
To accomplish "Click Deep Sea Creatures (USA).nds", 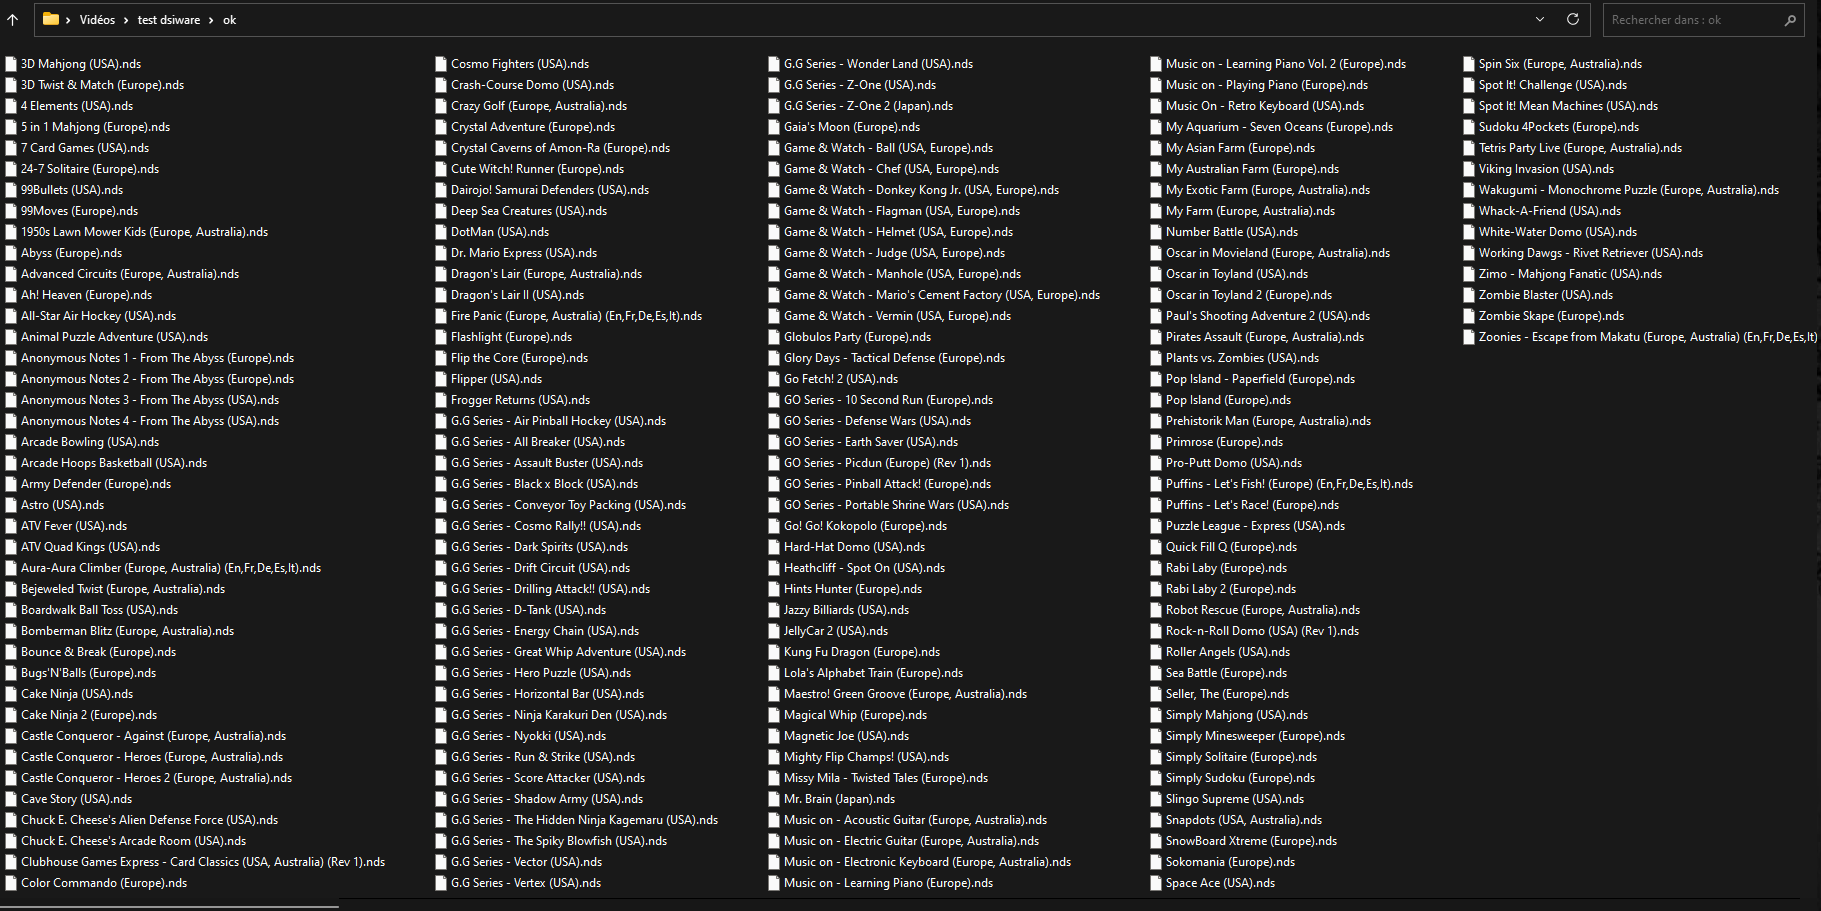I will [x=529, y=211].
